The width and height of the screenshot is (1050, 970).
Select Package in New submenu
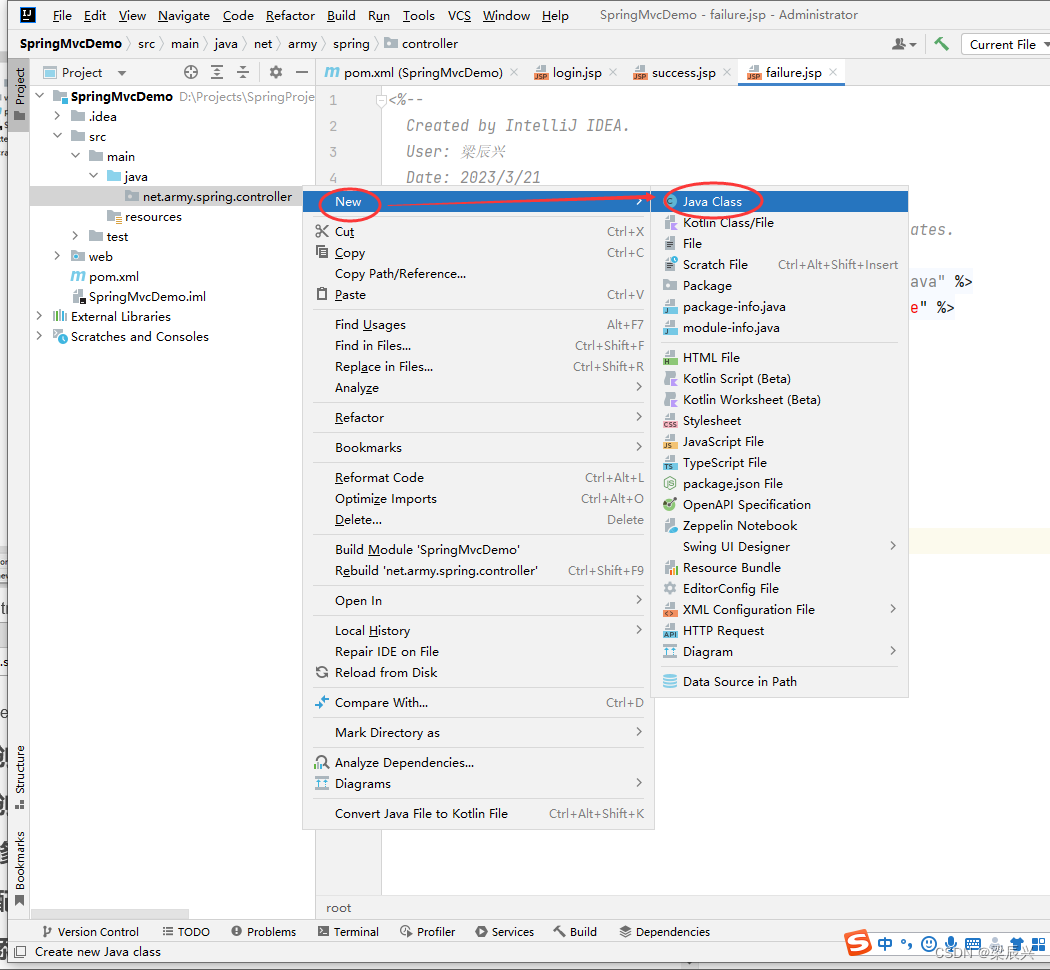(x=779, y=286)
